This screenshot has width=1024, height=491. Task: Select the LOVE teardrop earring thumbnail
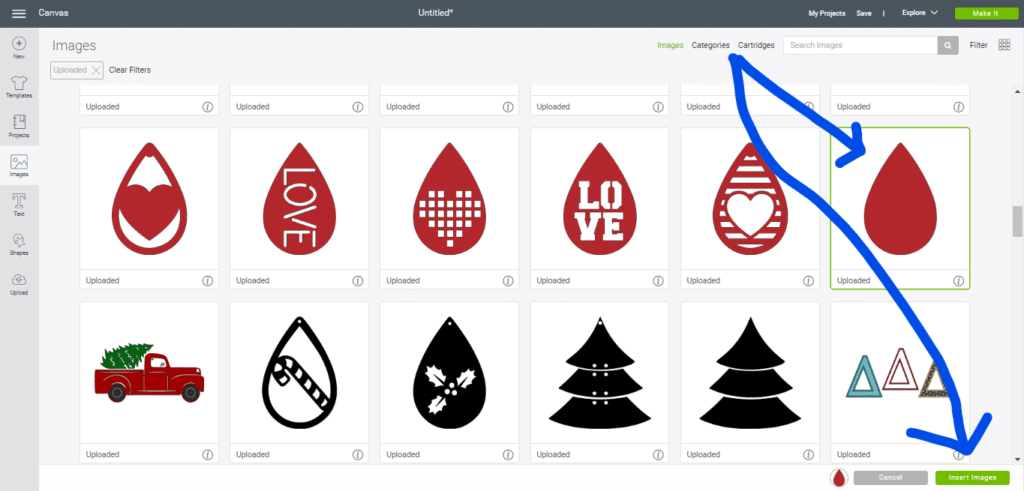299,198
